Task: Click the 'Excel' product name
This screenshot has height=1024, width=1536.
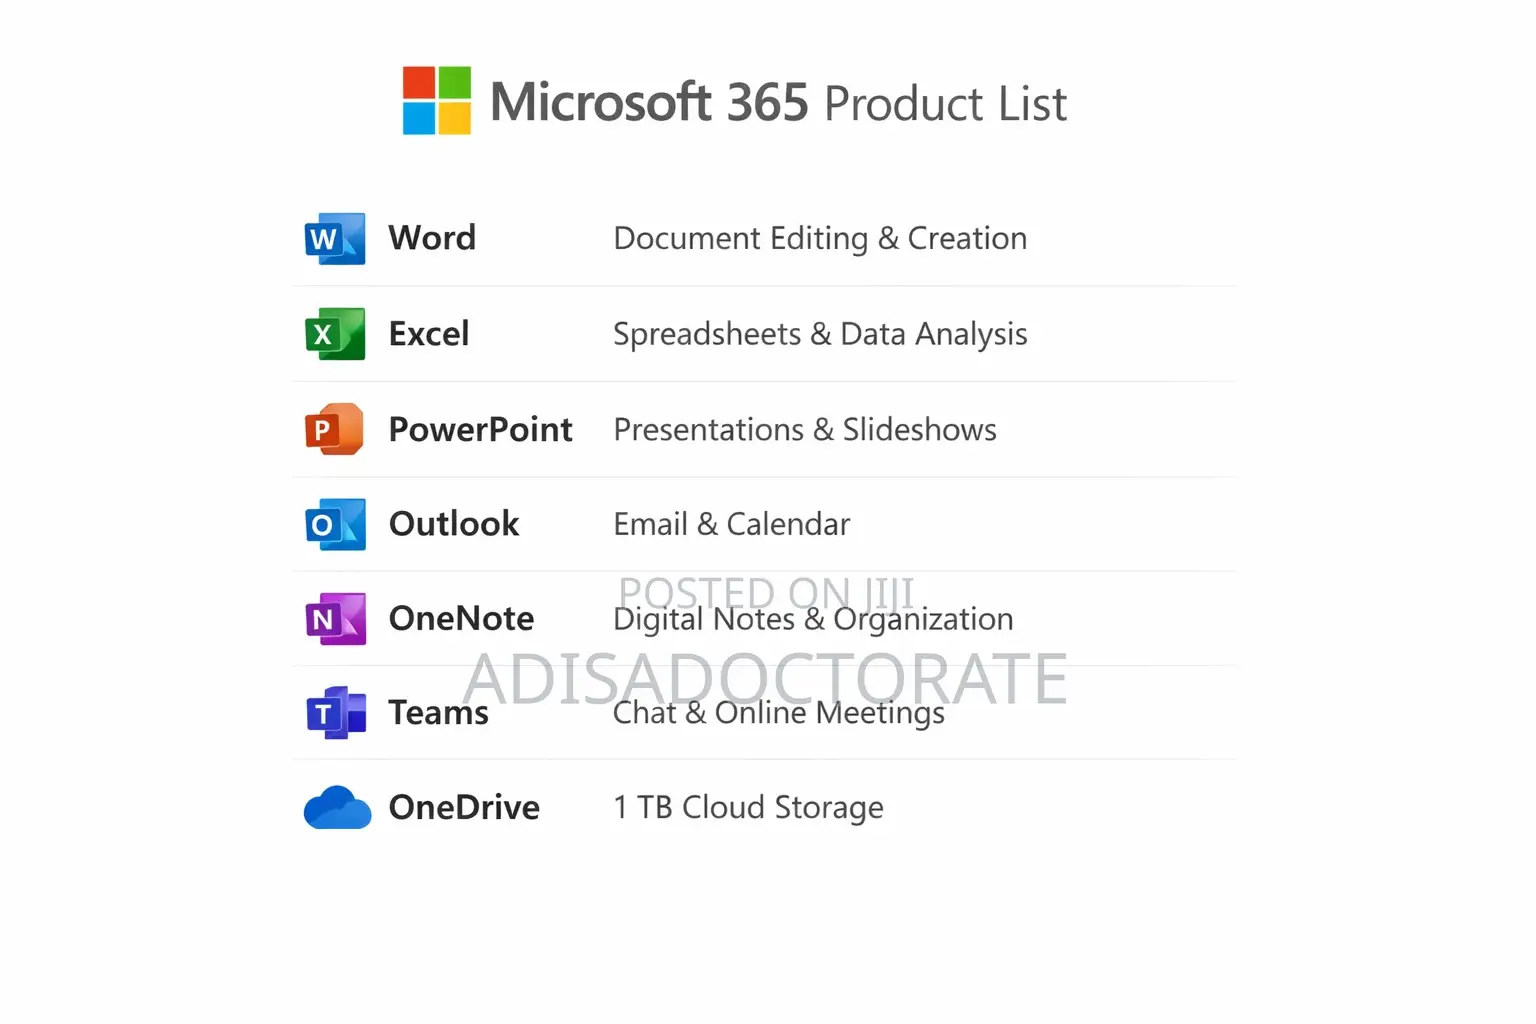Action: (429, 334)
